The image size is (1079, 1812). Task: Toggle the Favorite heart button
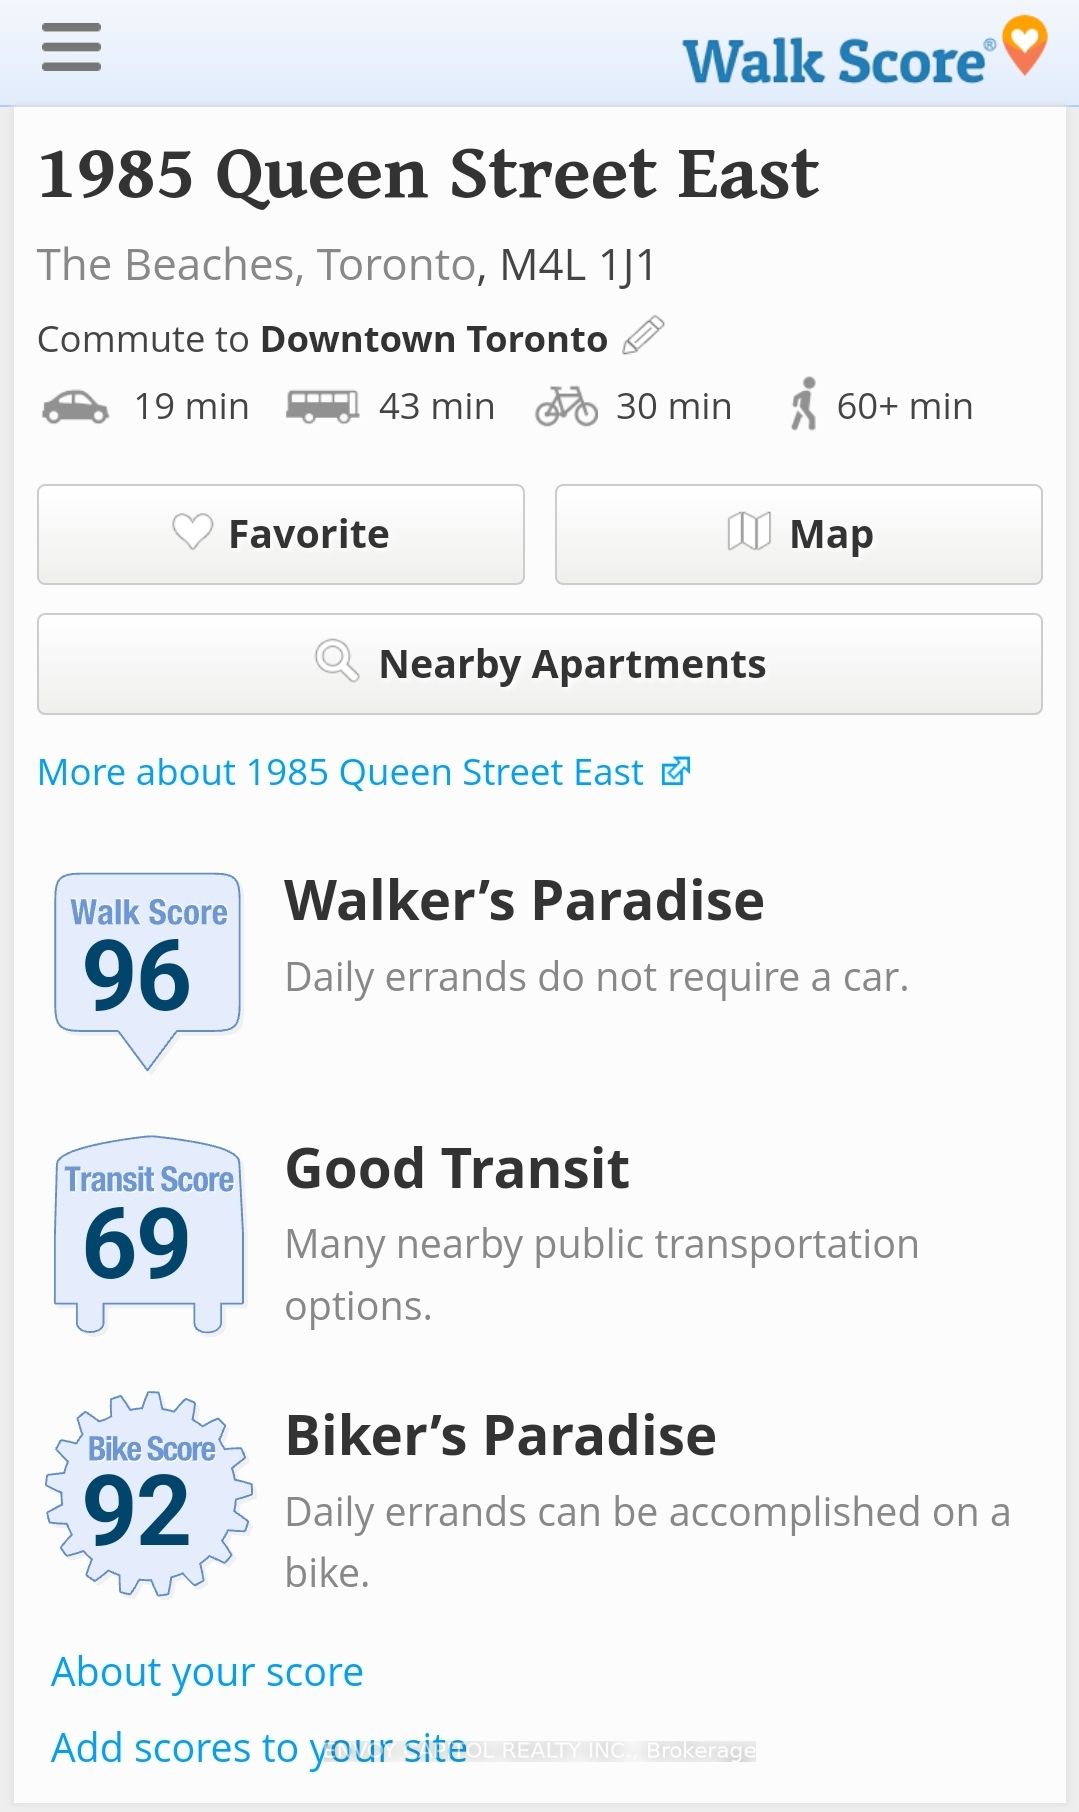click(281, 534)
